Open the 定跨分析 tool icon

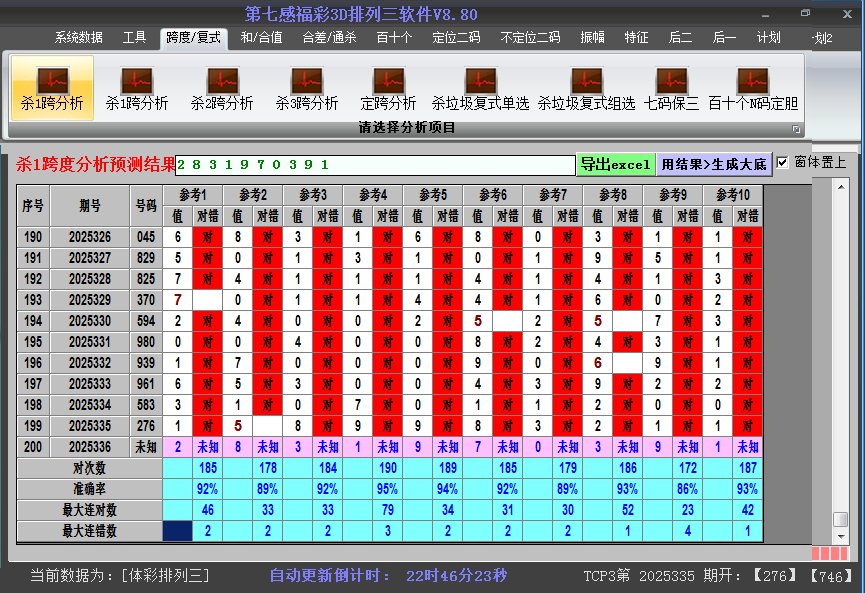[388, 81]
